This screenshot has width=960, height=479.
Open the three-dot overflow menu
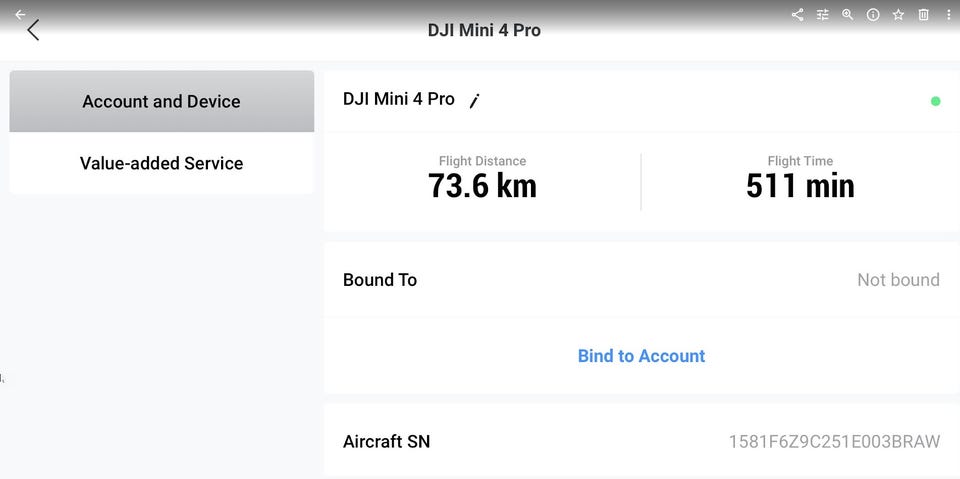point(948,15)
